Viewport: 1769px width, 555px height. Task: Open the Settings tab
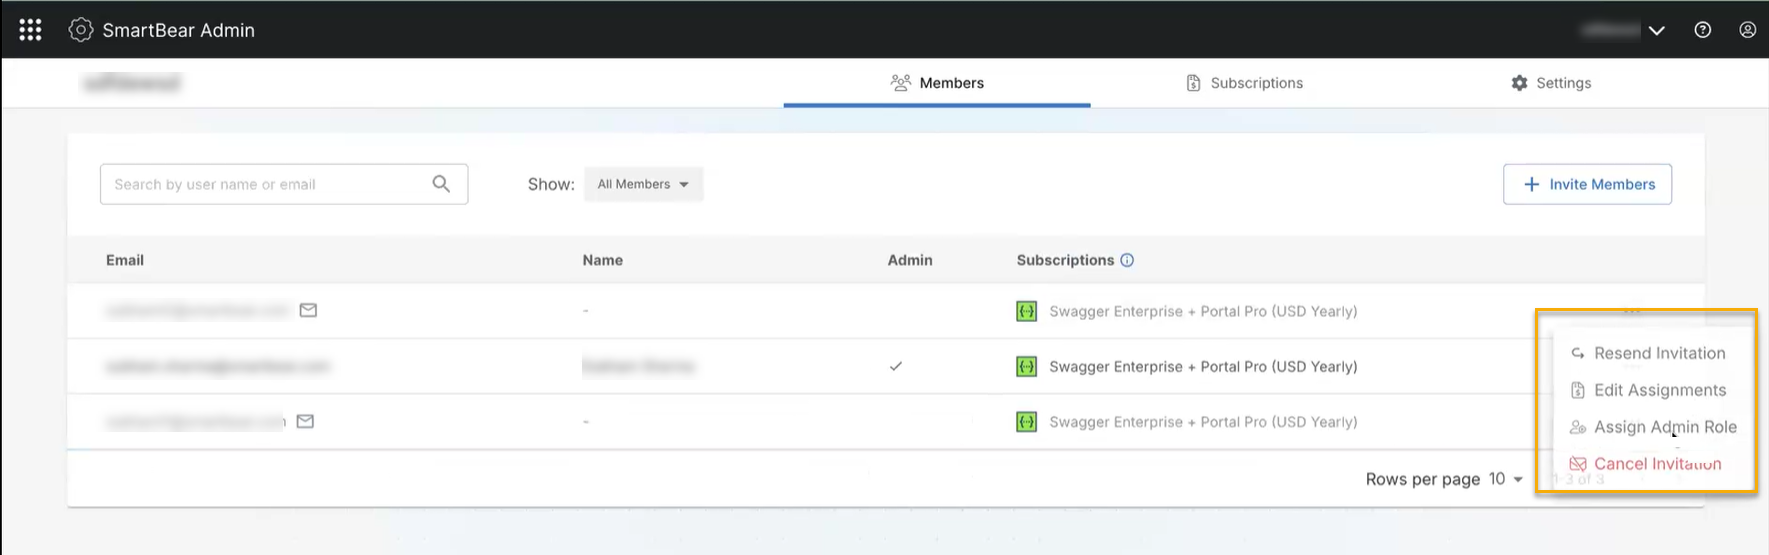point(1551,83)
